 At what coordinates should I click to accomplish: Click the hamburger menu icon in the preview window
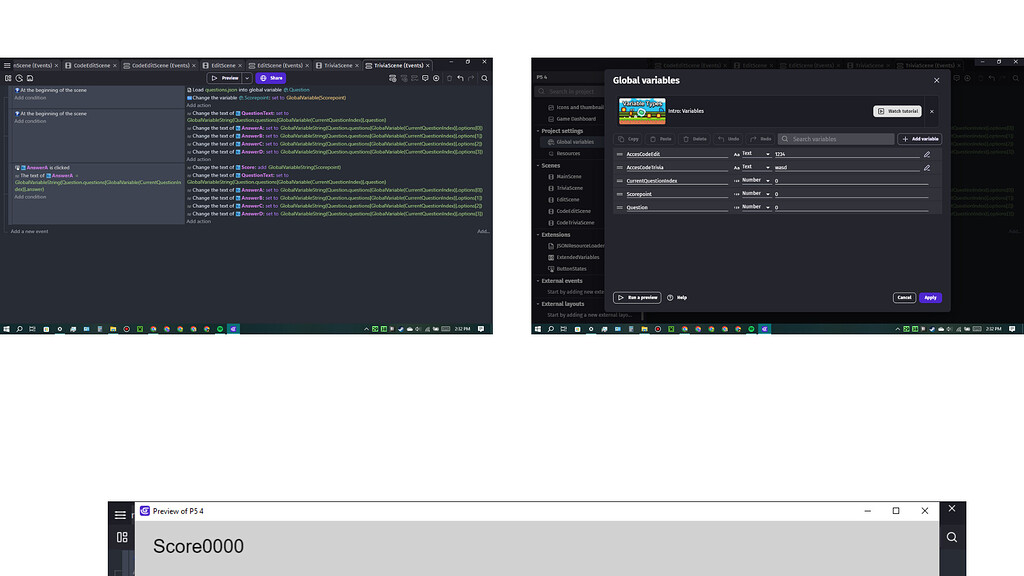(120, 513)
